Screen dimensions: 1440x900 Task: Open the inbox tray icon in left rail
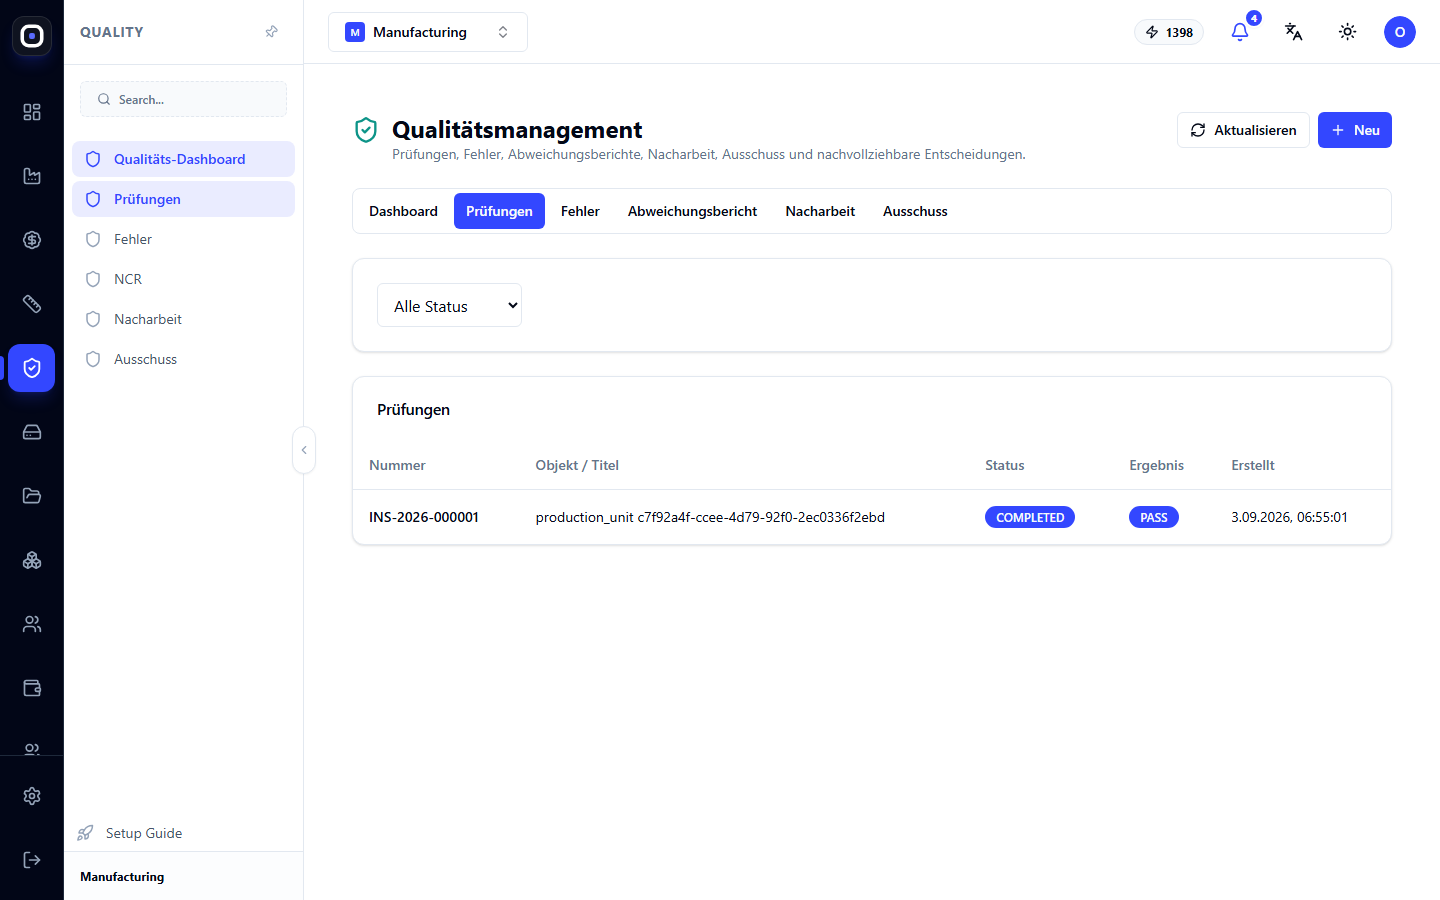[x=32, y=432]
